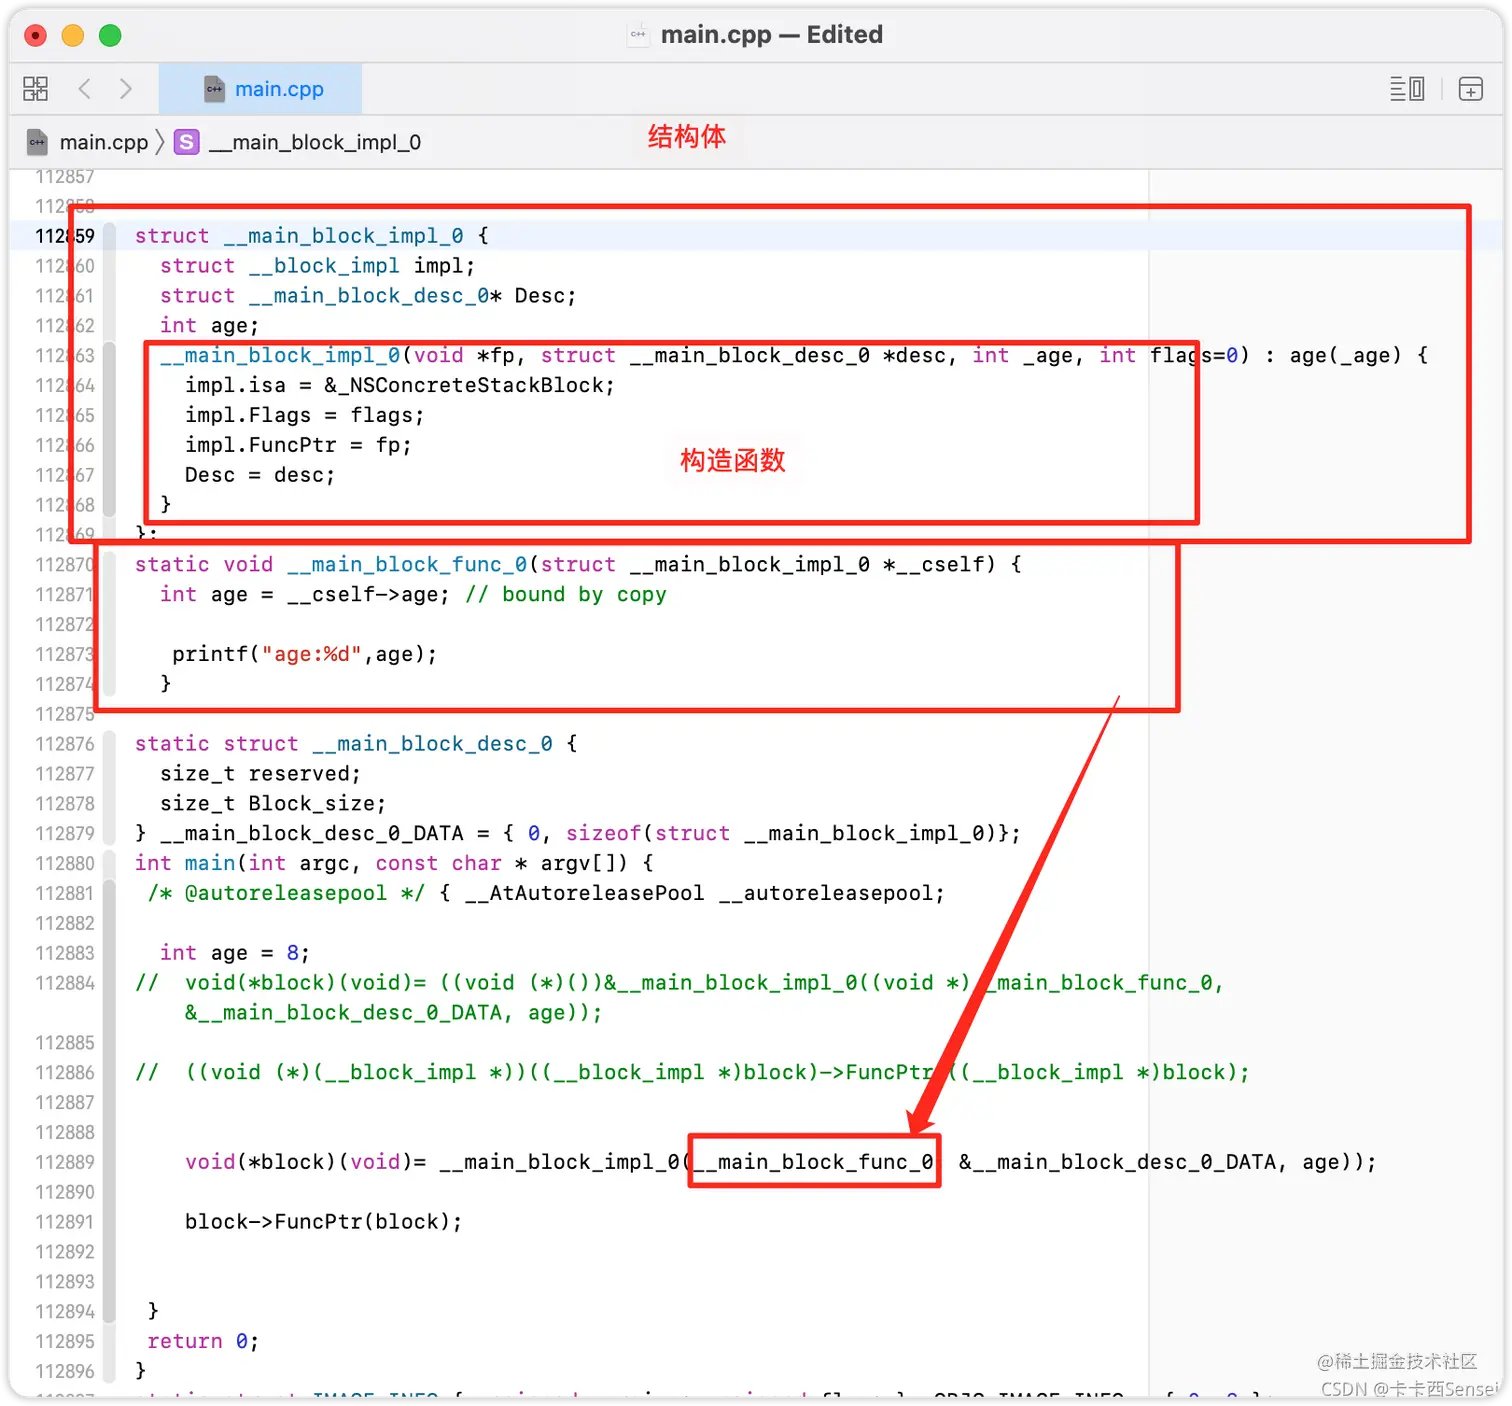1512x1406 pixels.
Task: Open __main_block_impl_0 in the jump bar
Action: pos(314,142)
